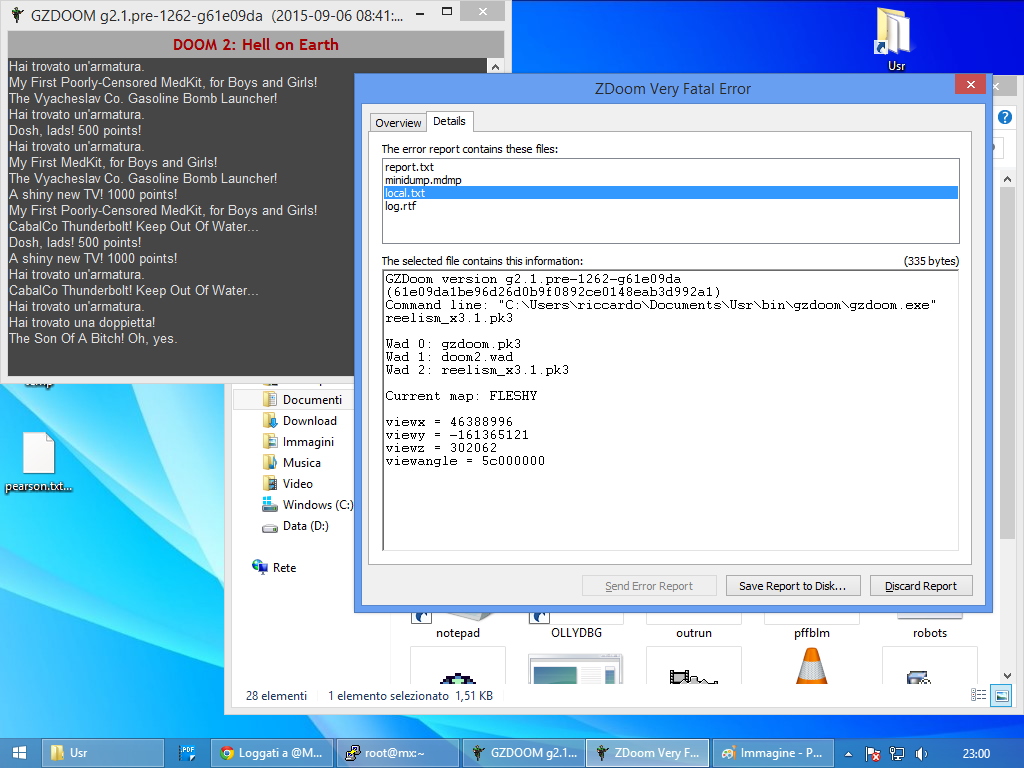1024x768 pixels.
Task: Click the network tray icon
Action: 897,754
